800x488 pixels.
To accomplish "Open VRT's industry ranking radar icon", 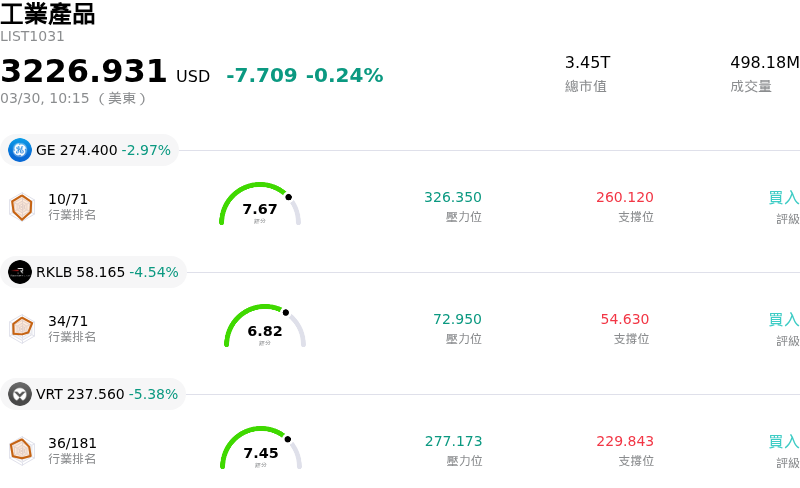I will 21,451.
